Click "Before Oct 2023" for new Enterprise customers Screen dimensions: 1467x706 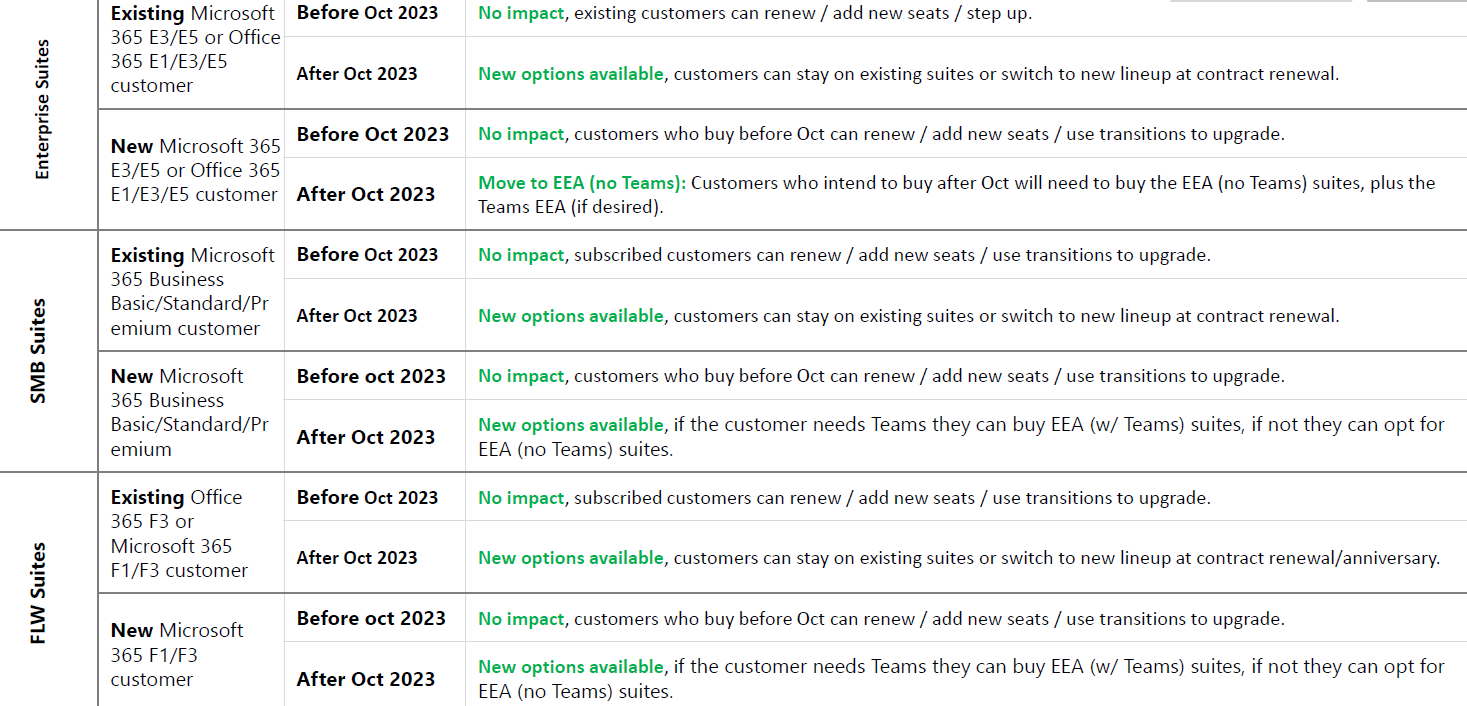[373, 134]
